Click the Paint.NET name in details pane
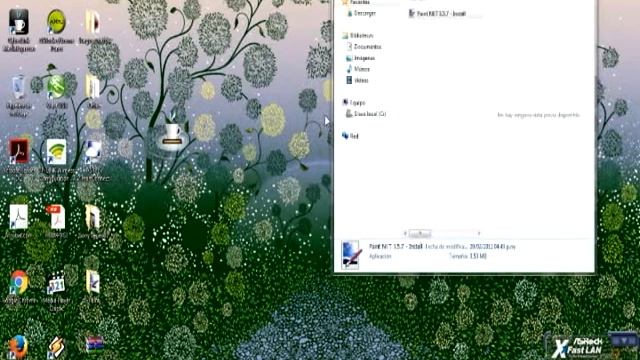The width and height of the screenshot is (640, 360). (396, 247)
